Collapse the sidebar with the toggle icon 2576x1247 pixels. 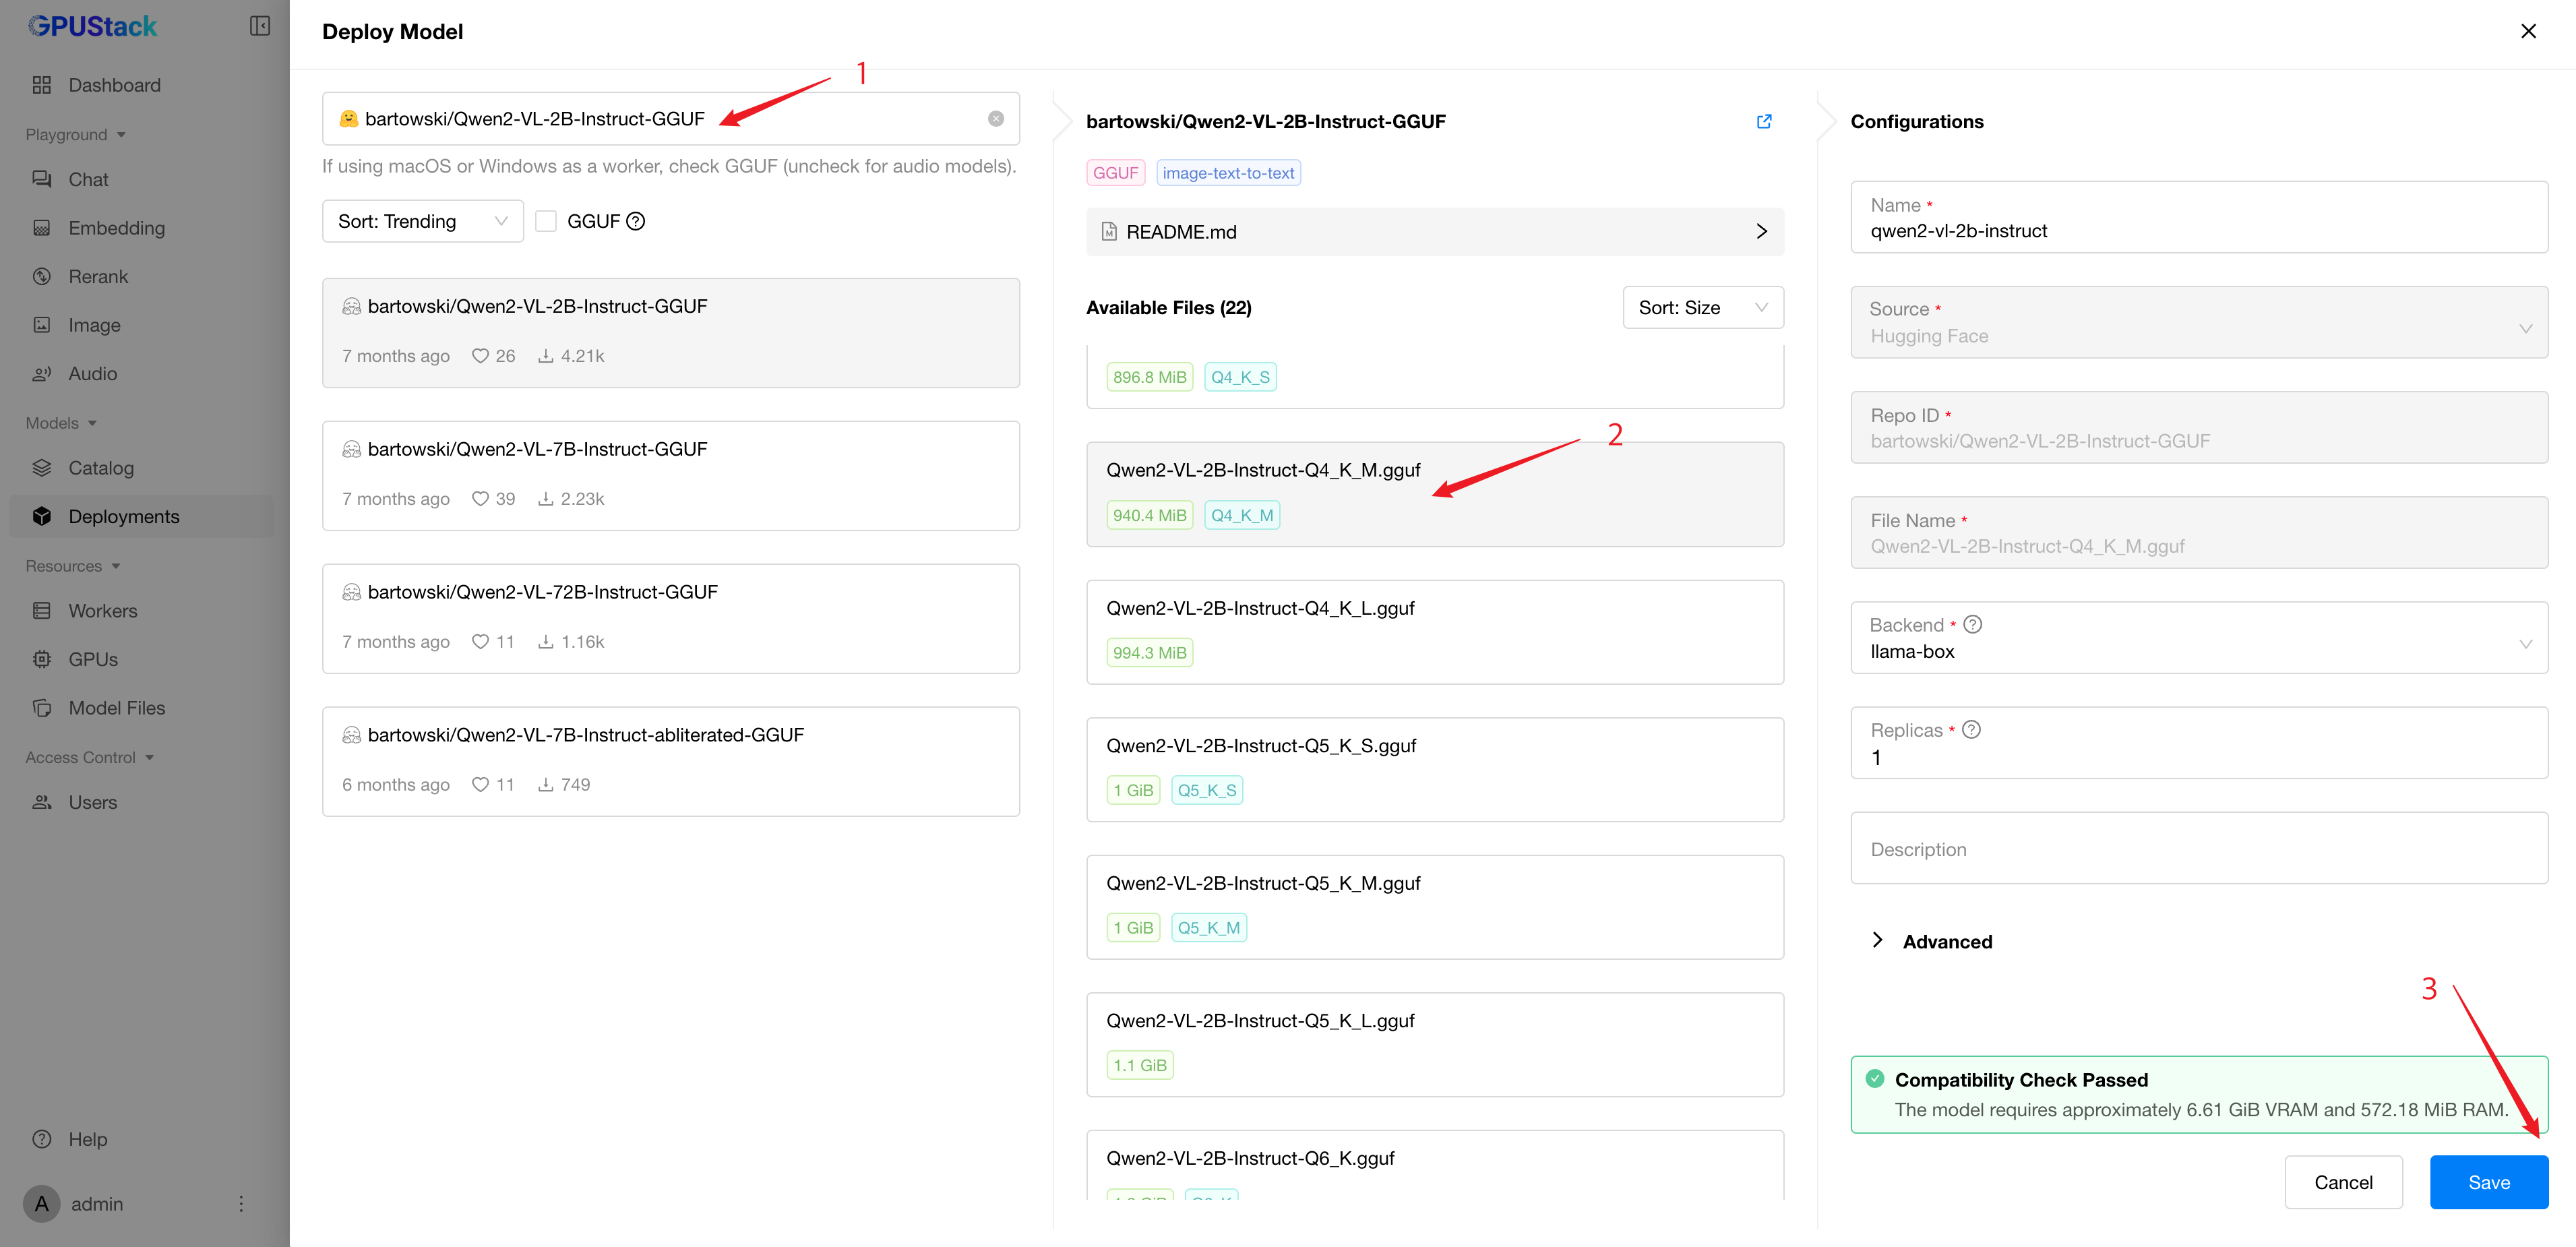(259, 26)
